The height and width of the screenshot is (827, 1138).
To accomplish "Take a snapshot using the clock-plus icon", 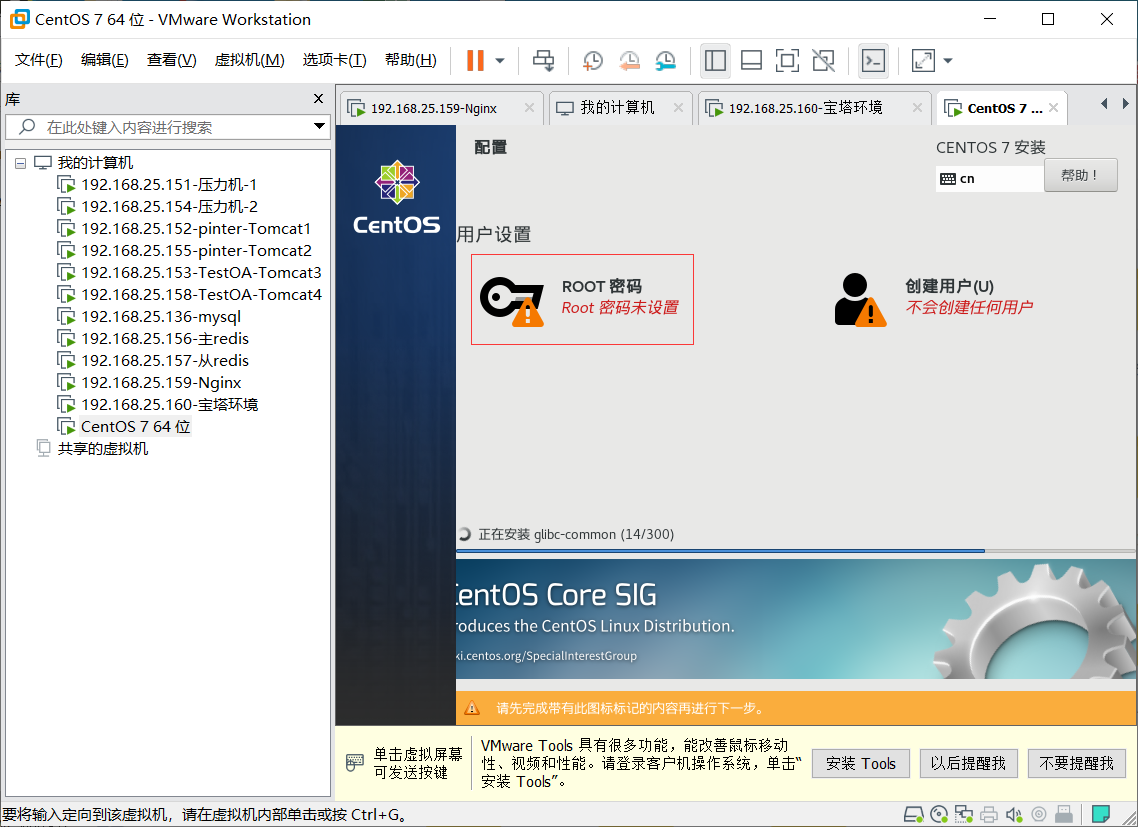I will click(x=593, y=60).
